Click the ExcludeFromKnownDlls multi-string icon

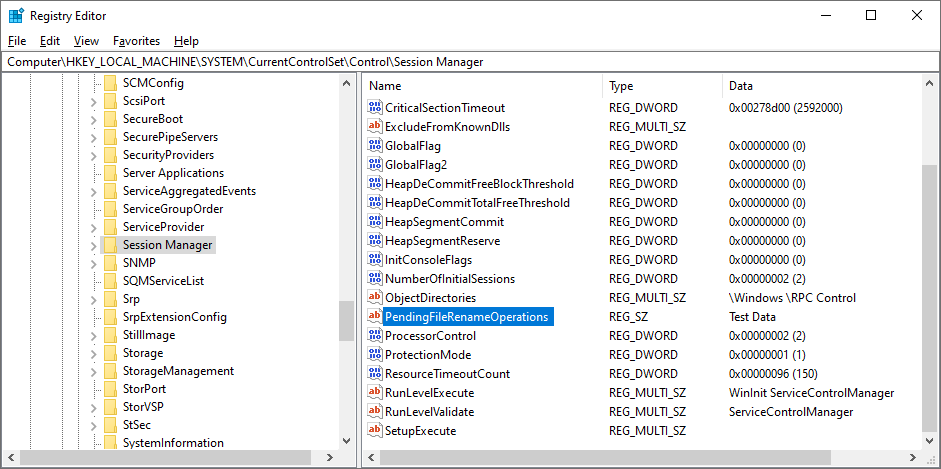[x=375, y=127]
